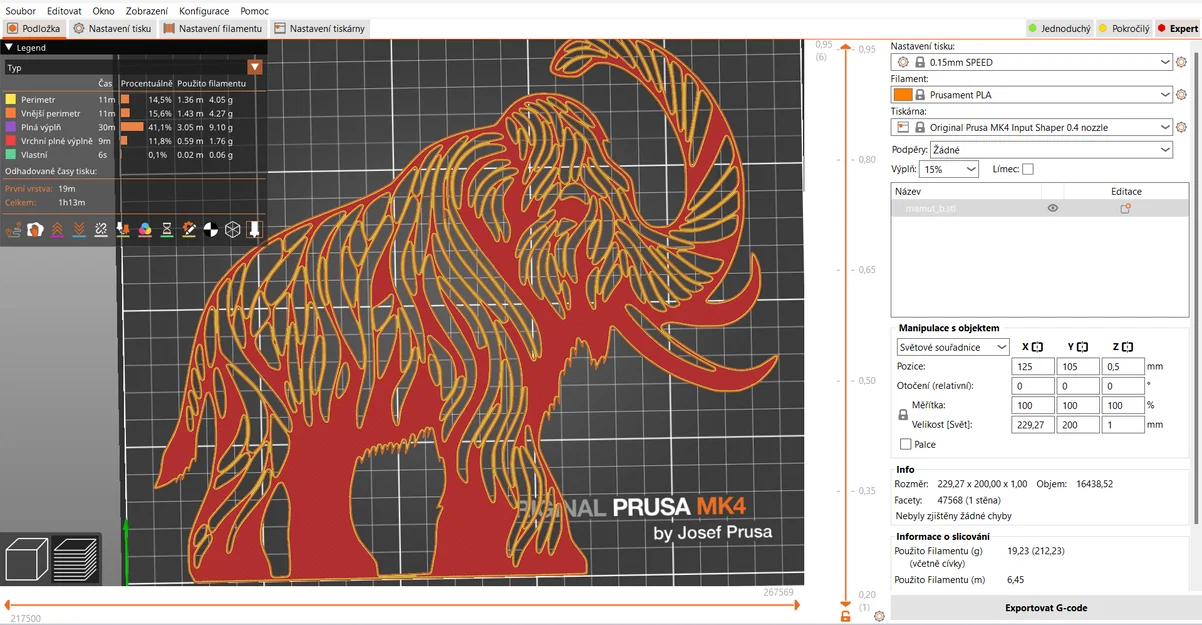
Task: Switch to 3D editor cube view
Action: [x=25, y=559]
